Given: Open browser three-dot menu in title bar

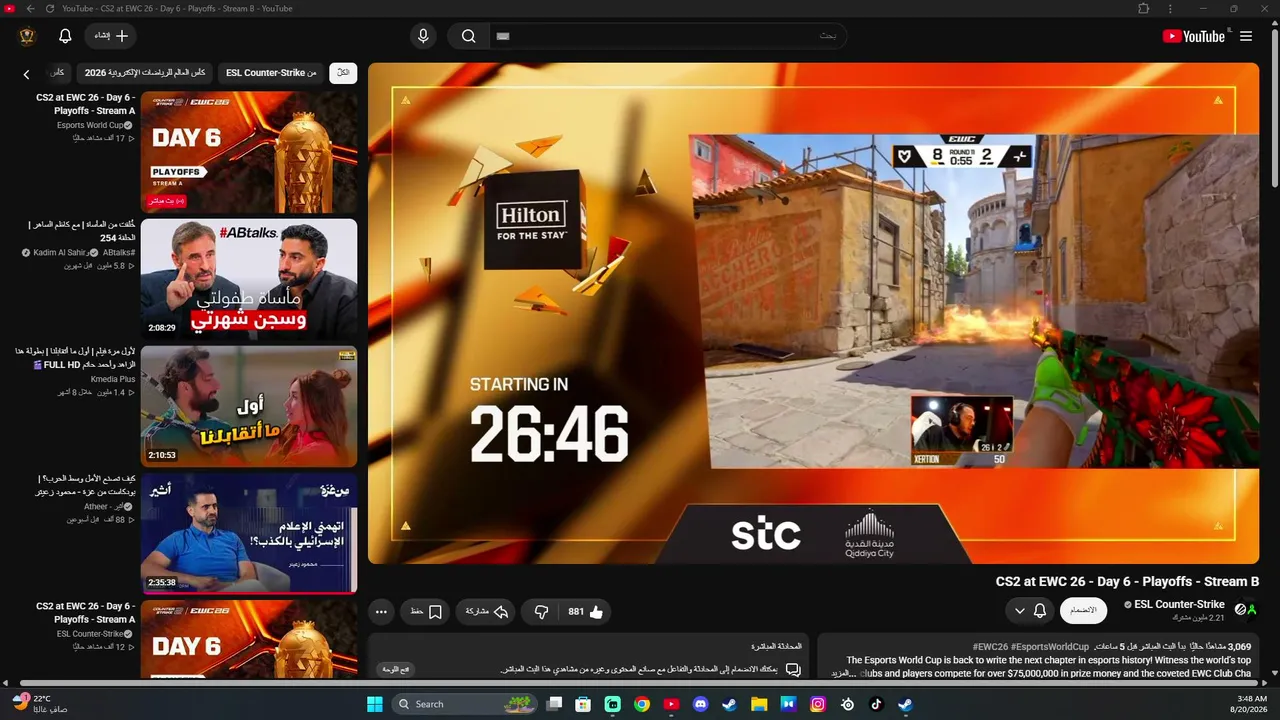Looking at the screenshot, I should tap(1171, 8).
